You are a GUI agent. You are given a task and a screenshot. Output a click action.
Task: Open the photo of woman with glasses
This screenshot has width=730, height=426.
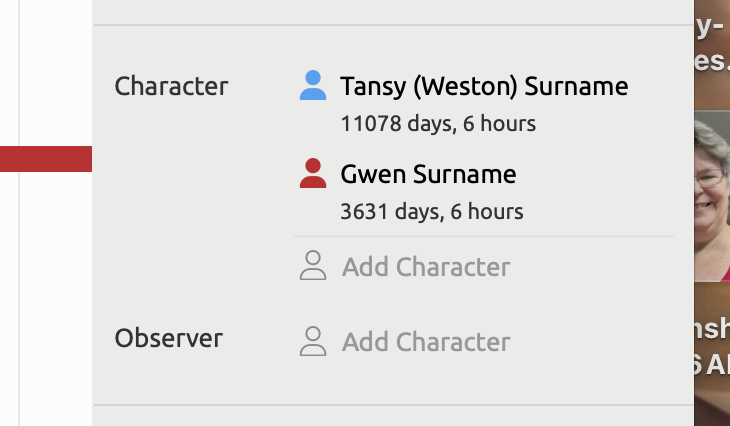[711, 195]
